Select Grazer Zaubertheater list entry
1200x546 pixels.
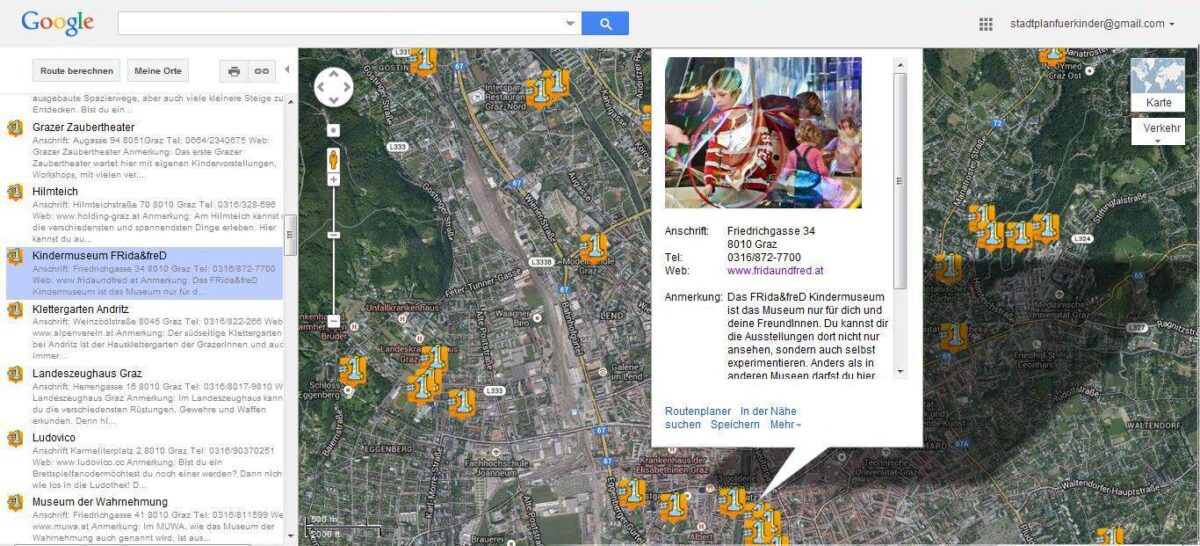coord(83,128)
